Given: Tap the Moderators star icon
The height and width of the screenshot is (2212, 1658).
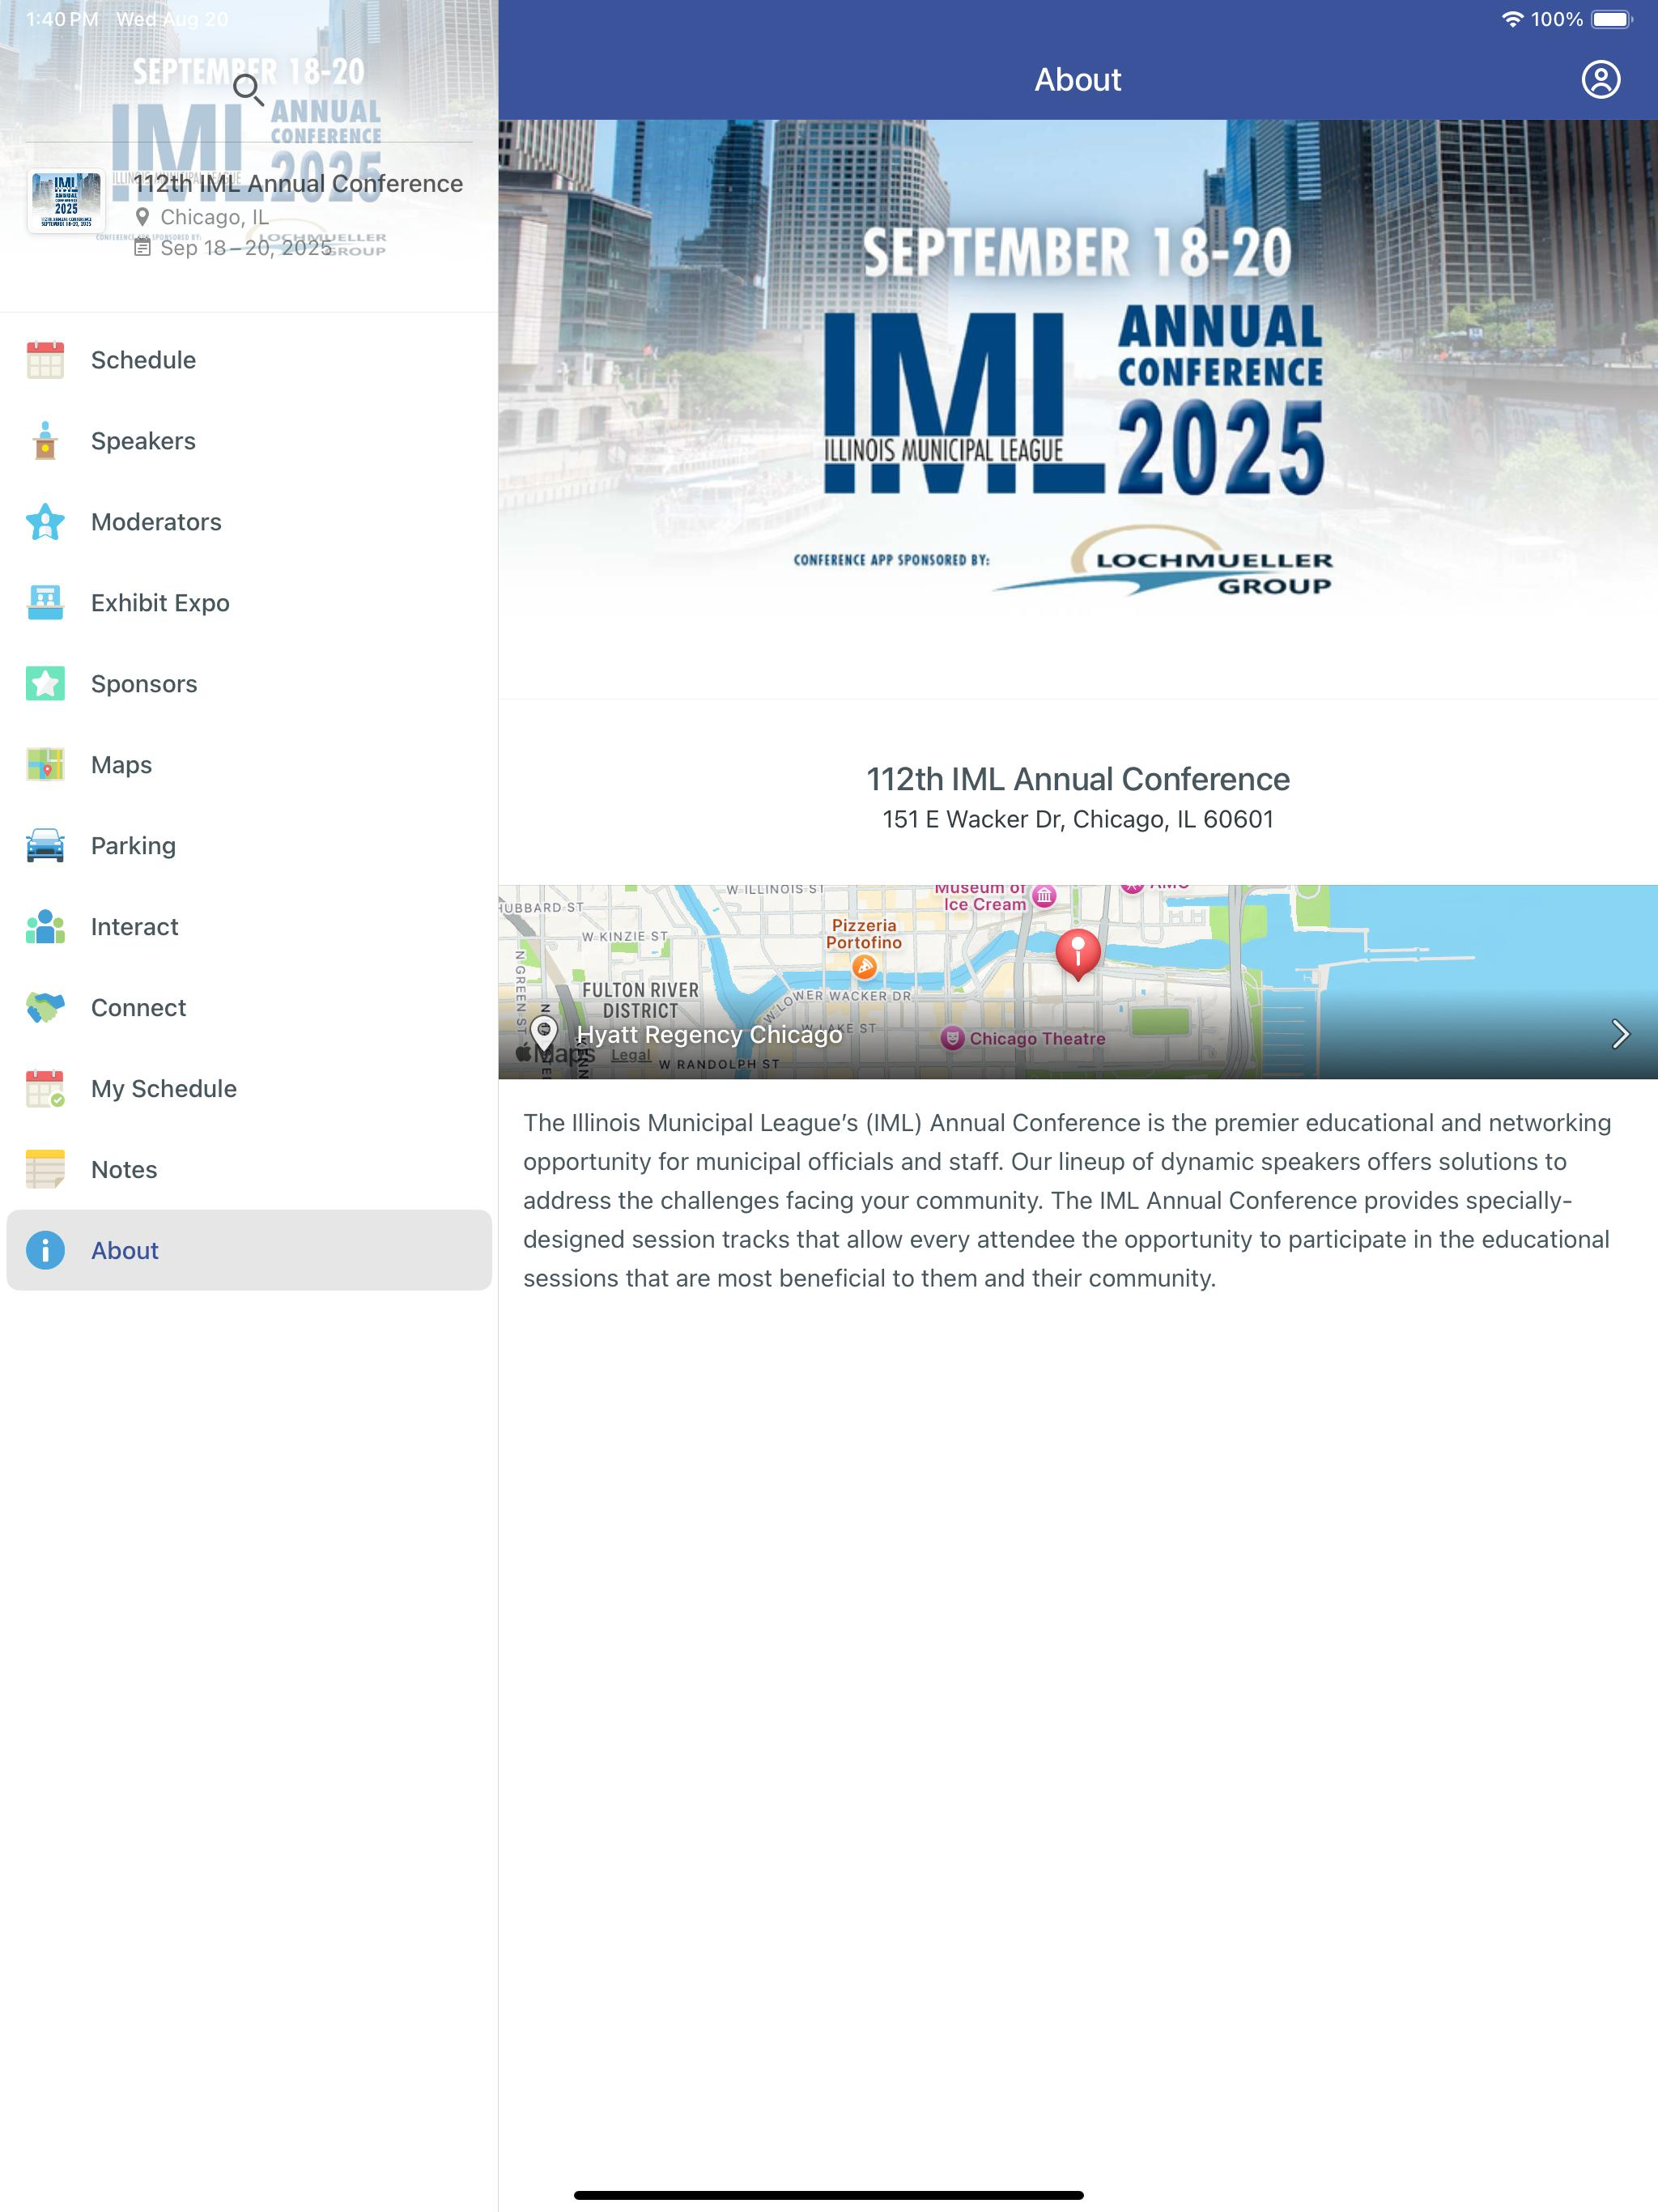Looking at the screenshot, I should click(45, 522).
